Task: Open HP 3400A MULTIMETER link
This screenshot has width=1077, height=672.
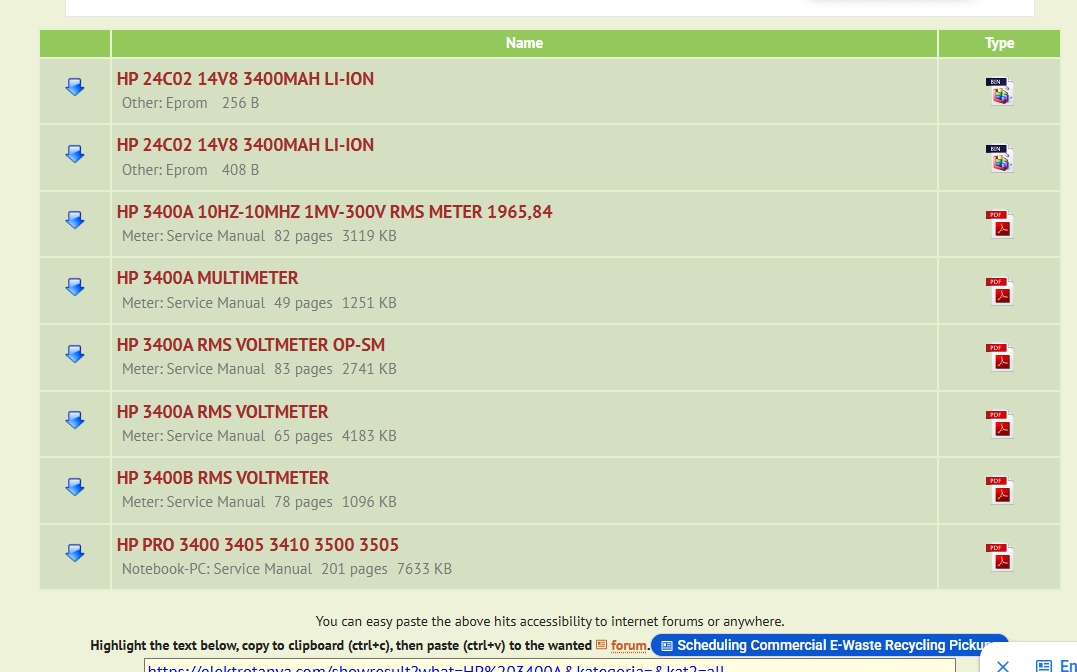Action: pyautogui.click(x=207, y=278)
